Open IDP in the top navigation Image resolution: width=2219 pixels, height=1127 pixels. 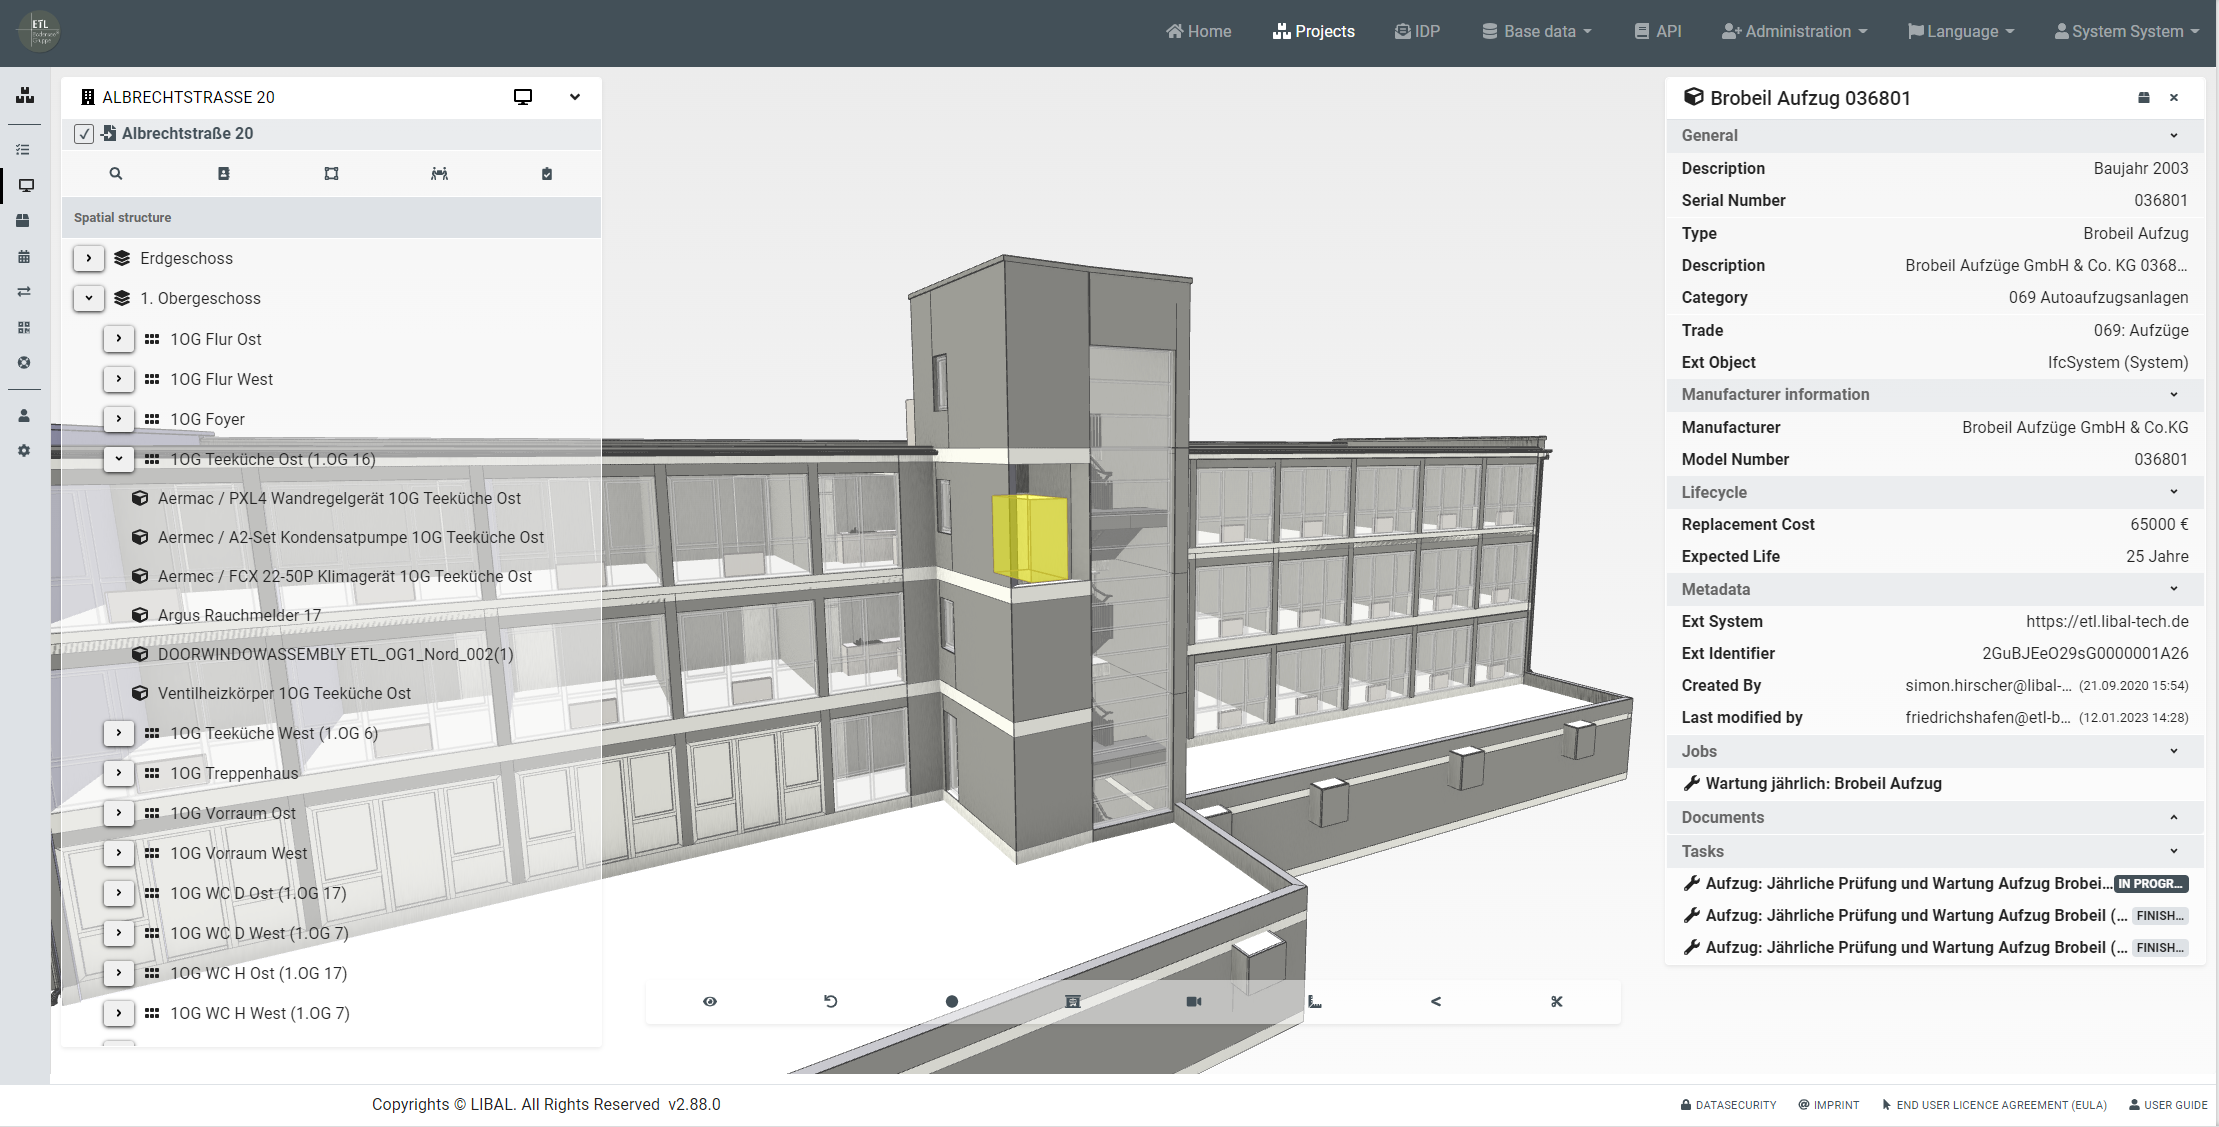1417,31
